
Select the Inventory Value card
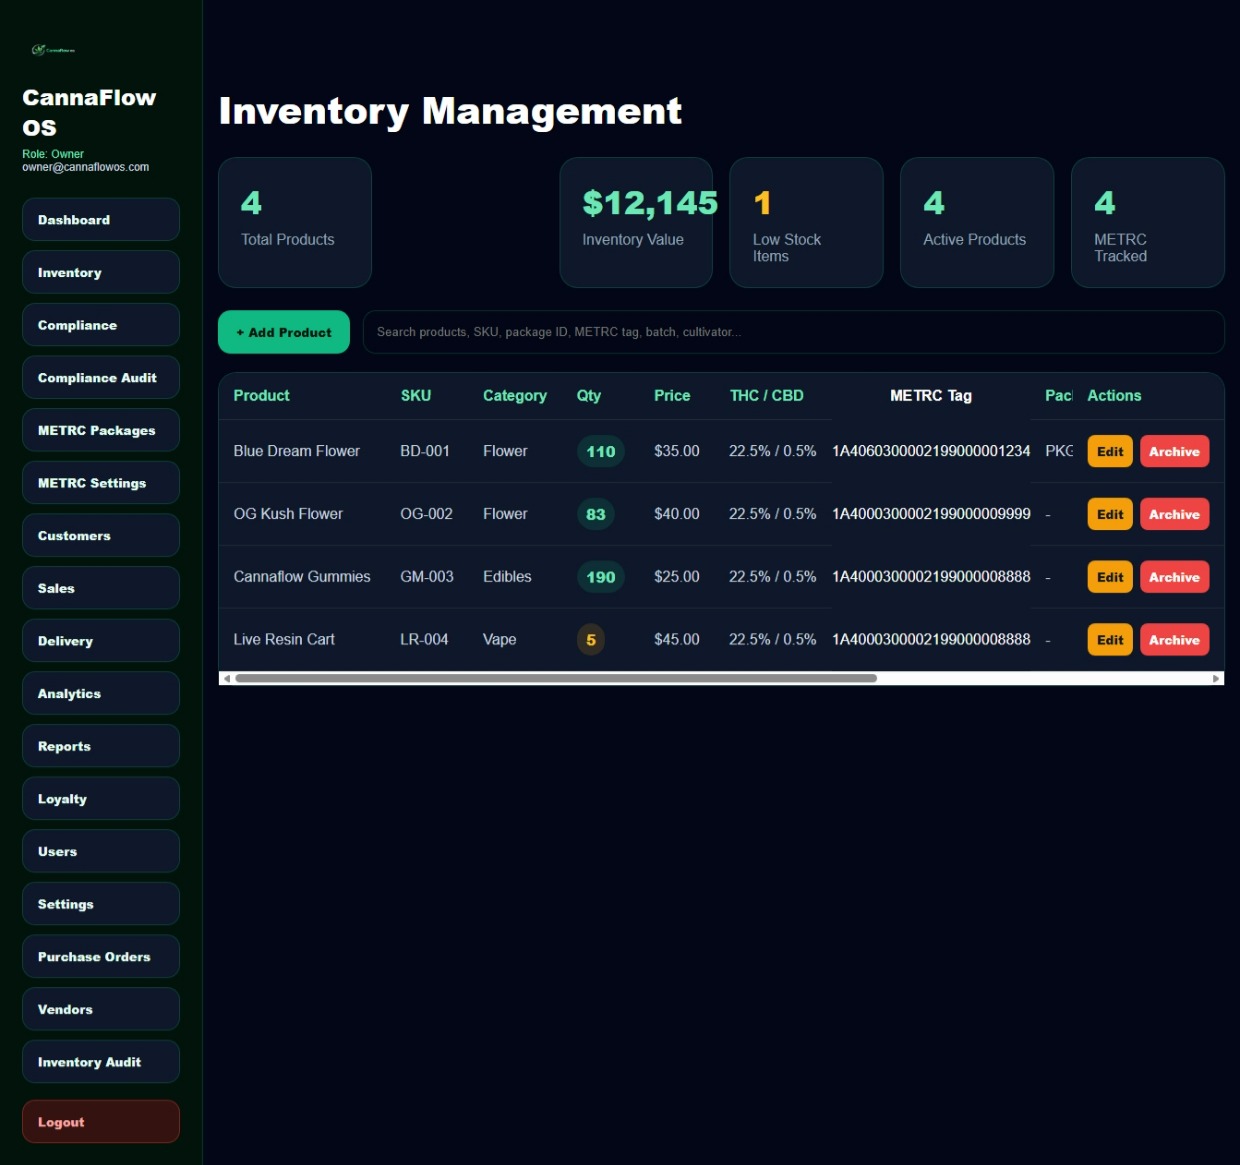point(636,222)
